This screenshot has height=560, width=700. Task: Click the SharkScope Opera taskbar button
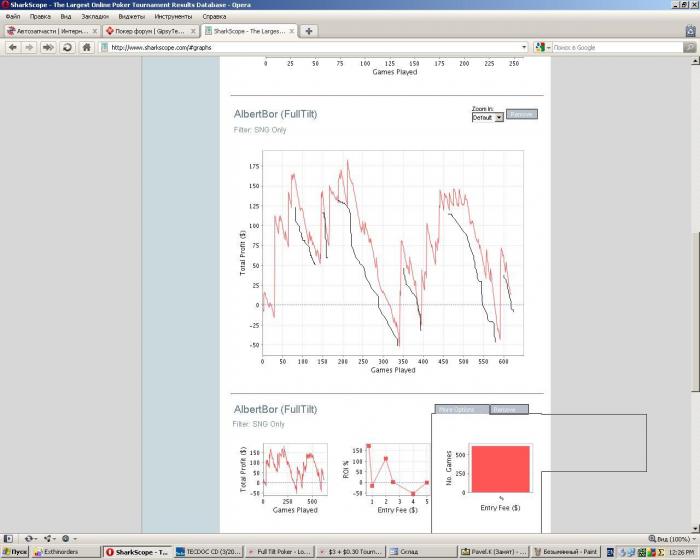137,552
